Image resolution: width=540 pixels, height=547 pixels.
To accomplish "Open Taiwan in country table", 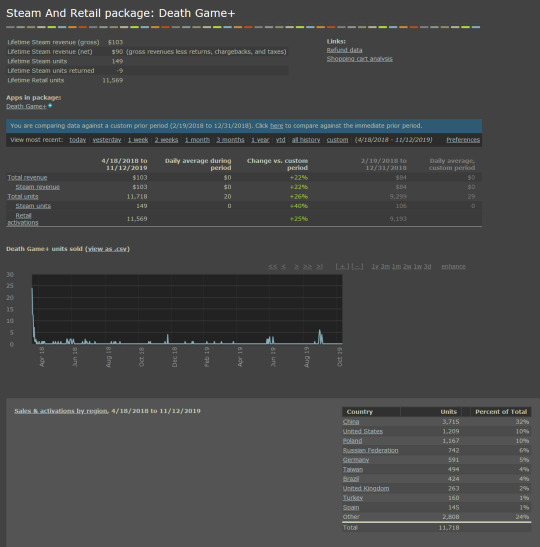I will [x=353, y=470].
